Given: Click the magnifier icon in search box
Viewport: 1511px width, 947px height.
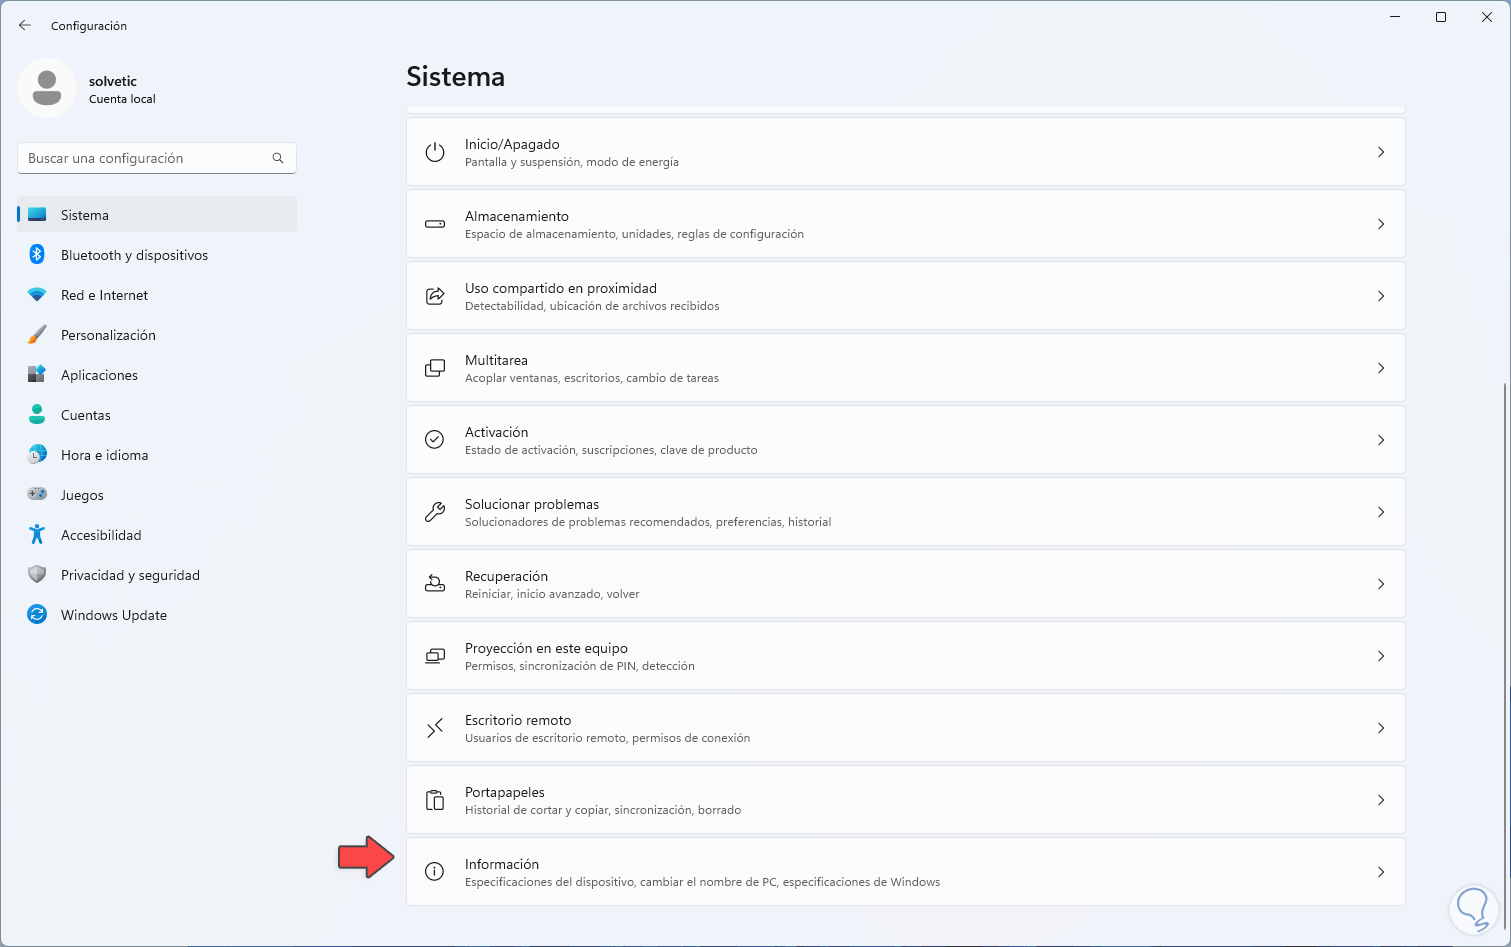Looking at the screenshot, I should [278, 158].
